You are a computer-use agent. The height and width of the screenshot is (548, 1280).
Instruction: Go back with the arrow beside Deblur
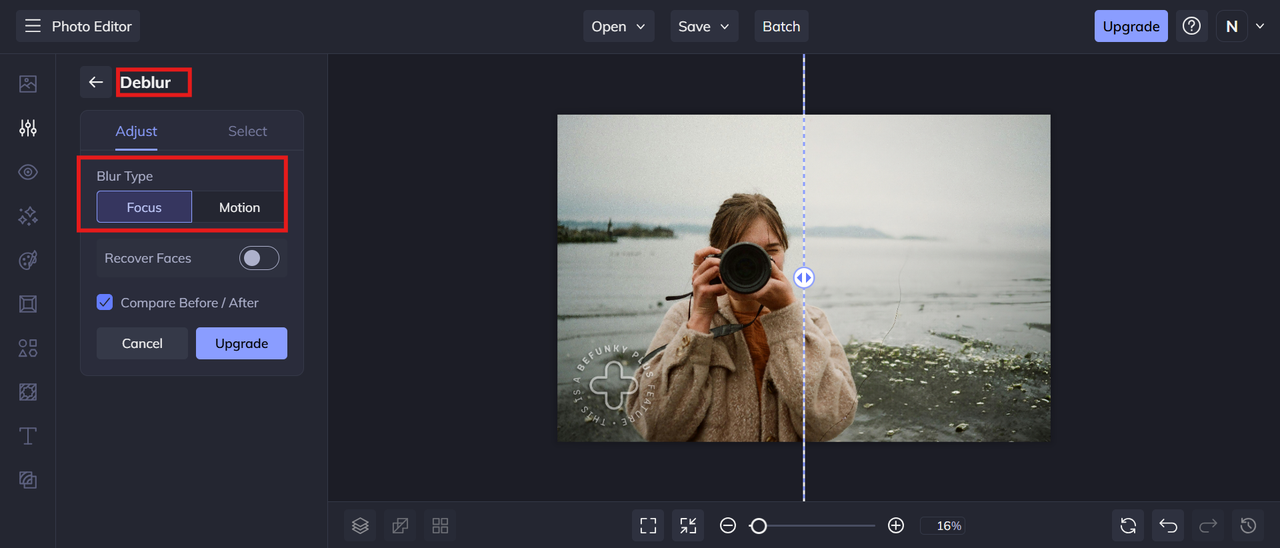point(96,82)
